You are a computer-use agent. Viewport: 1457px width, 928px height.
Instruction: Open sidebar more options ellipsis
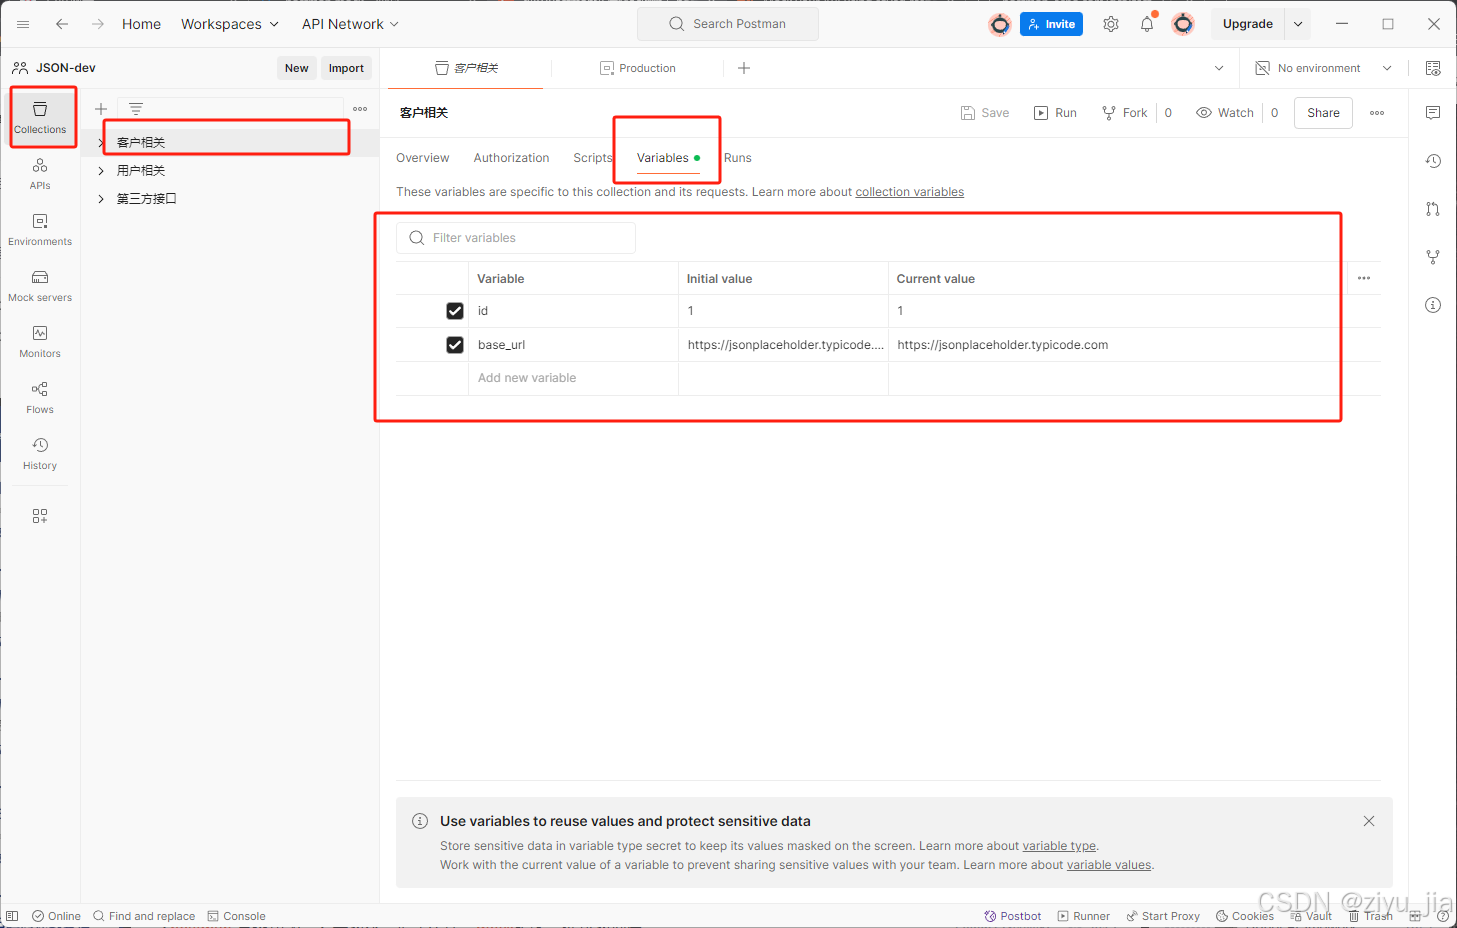click(360, 108)
